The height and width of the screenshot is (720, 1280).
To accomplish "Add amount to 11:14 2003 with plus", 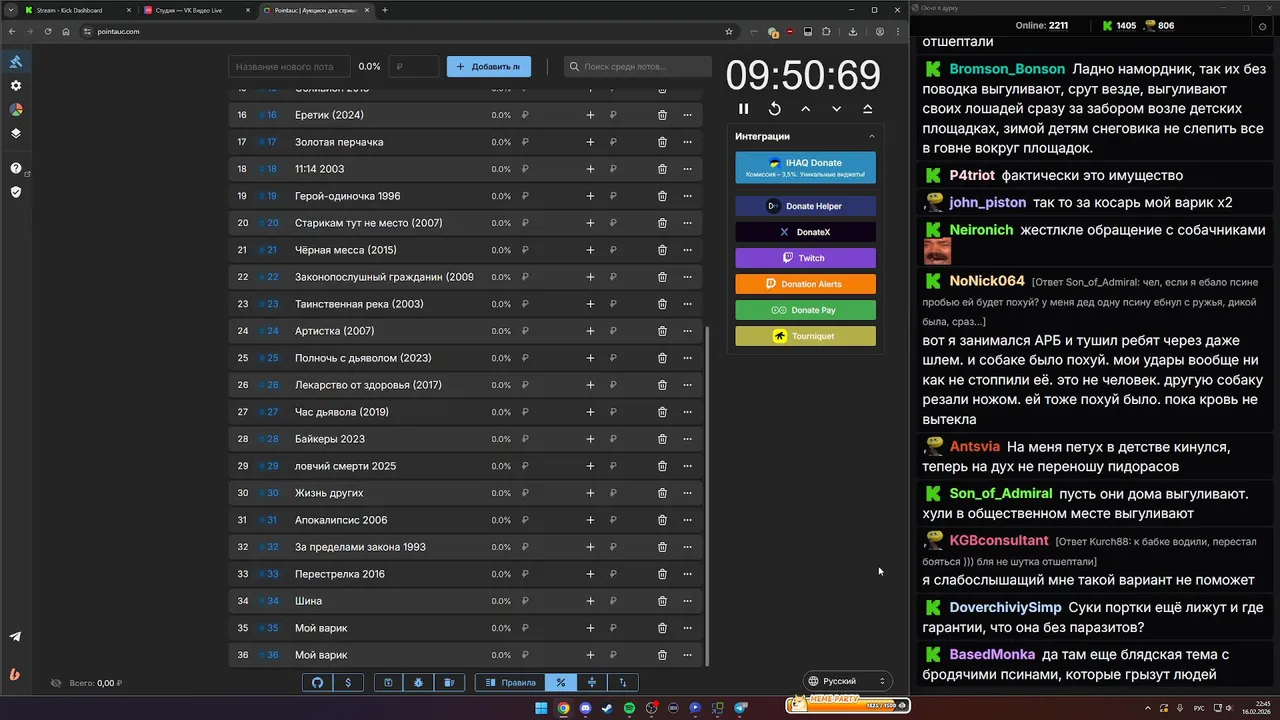I will 590,169.
